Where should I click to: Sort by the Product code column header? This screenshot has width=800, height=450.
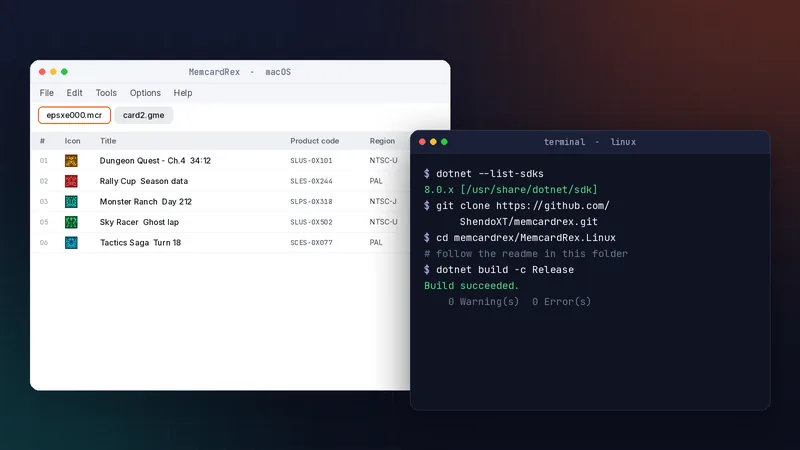coord(314,141)
